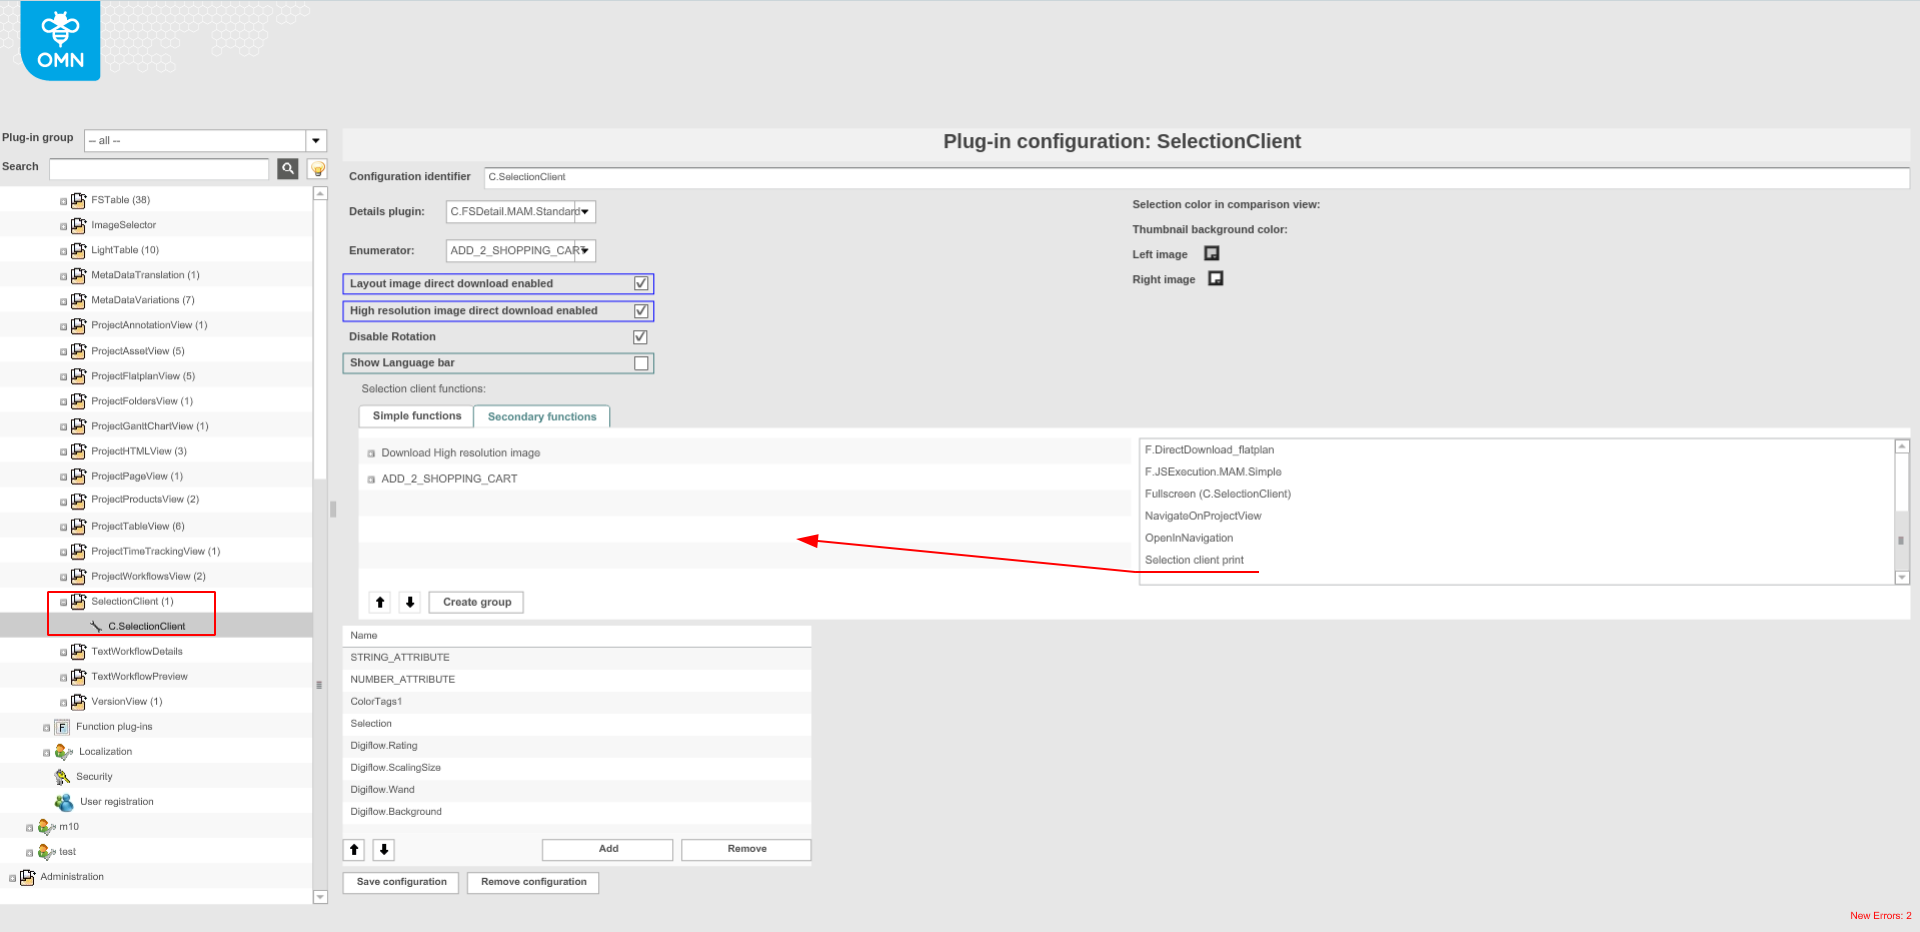This screenshot has width=1920, height=932.
Task: Click the down arrow under the attributes table
Action: [x=383, y=849]
